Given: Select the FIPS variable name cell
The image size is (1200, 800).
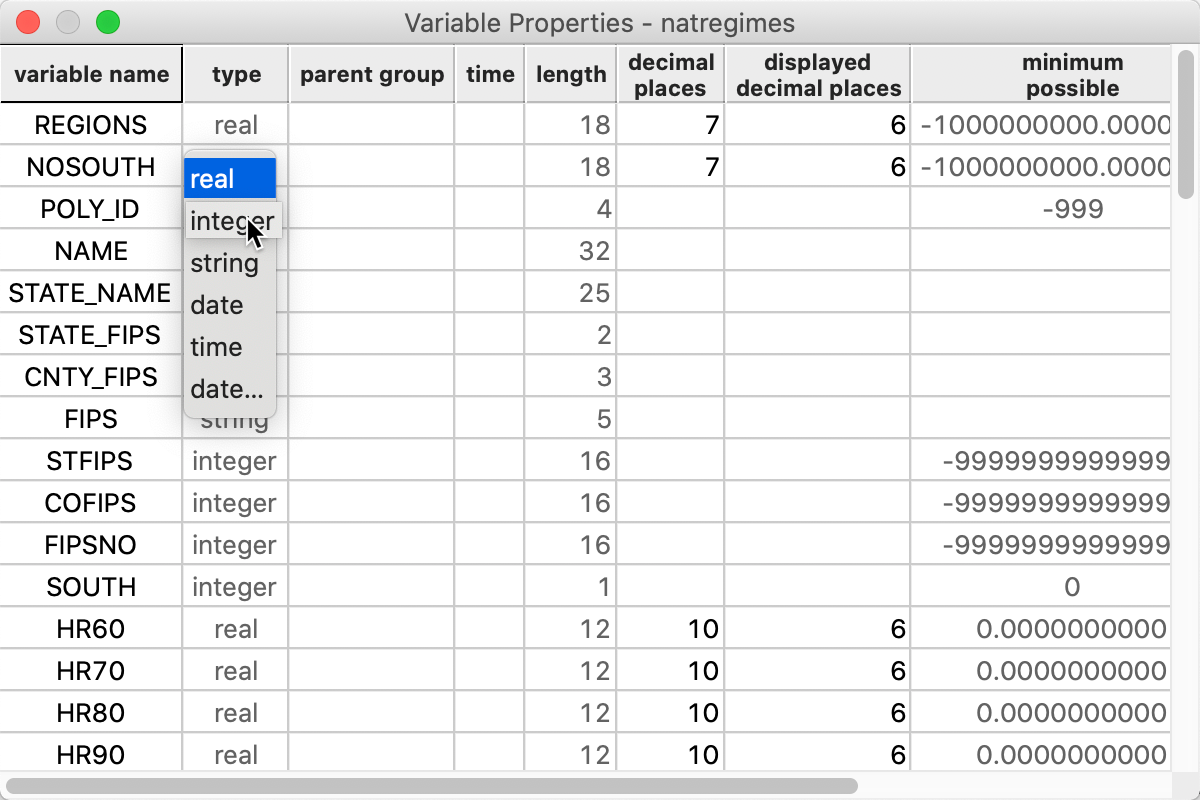Looking at the screenshot, I should tap(91, 419).
